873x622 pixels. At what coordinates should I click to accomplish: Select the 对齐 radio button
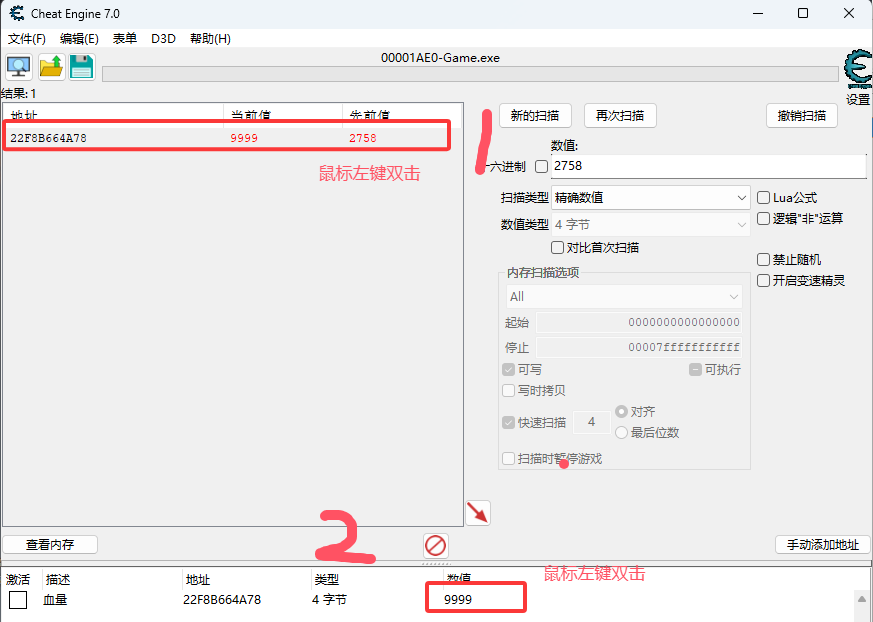(621, 412)
